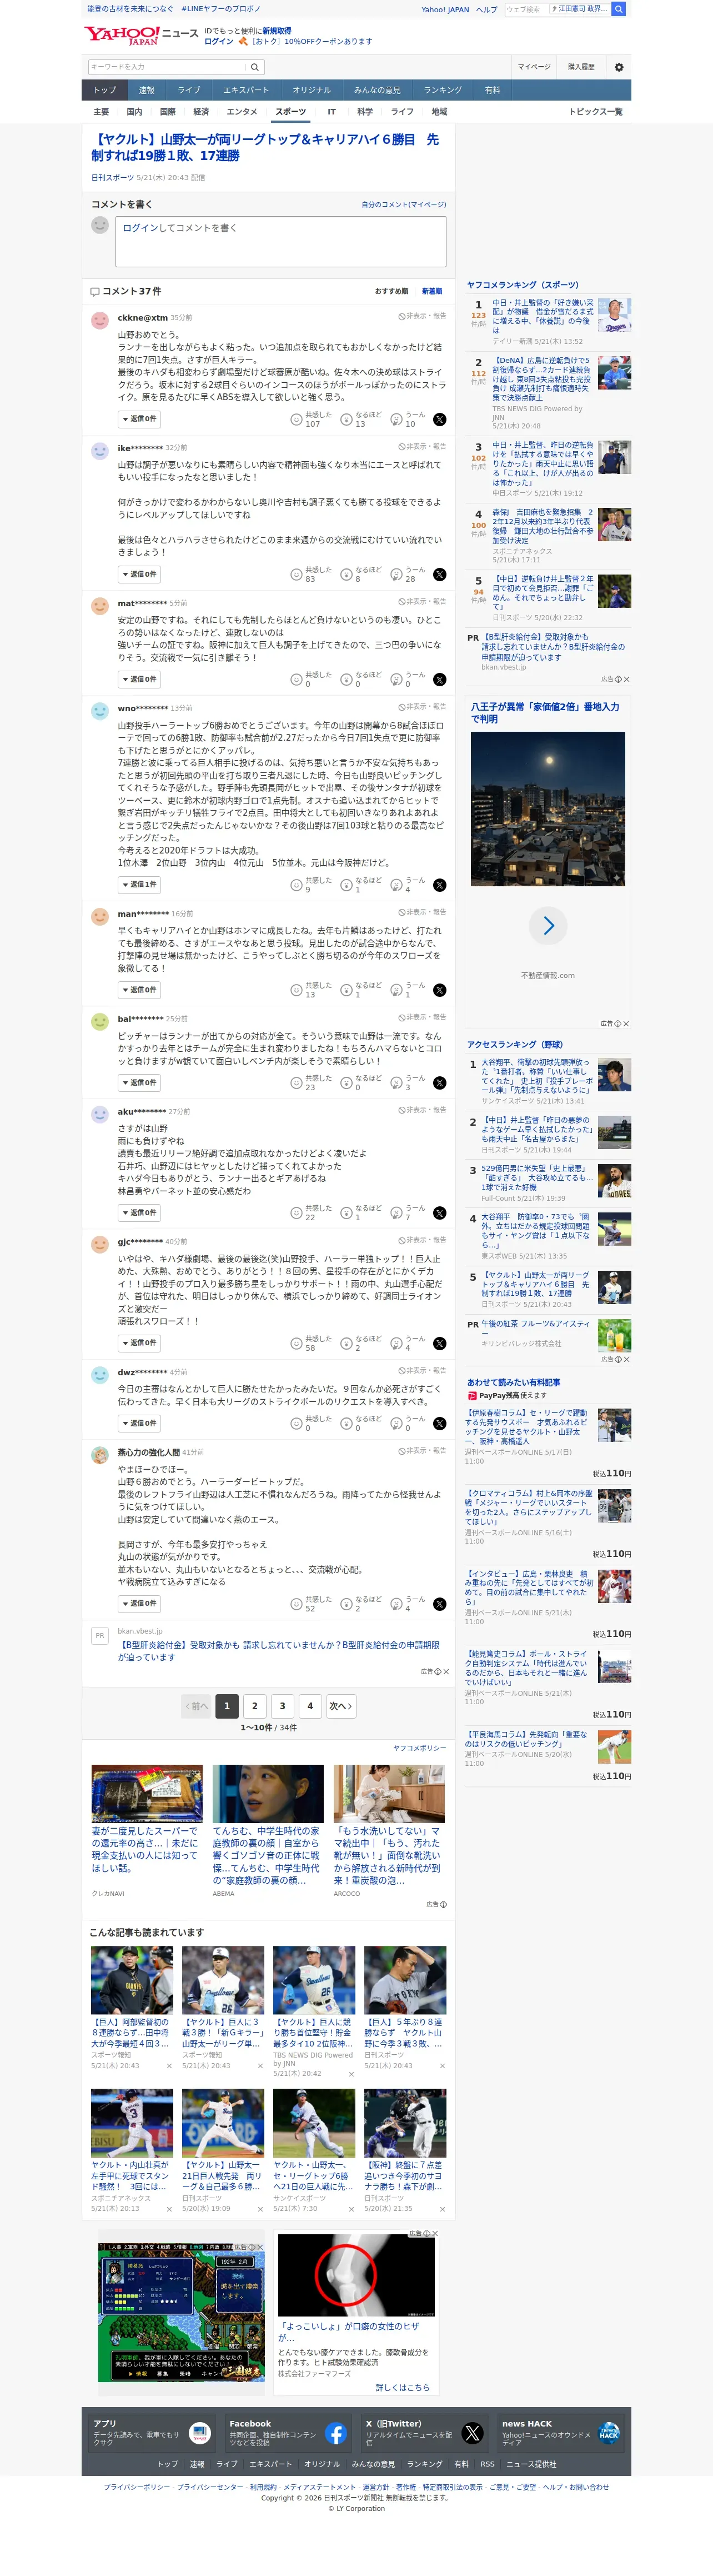Share mat******** comment via X icon

439,679
